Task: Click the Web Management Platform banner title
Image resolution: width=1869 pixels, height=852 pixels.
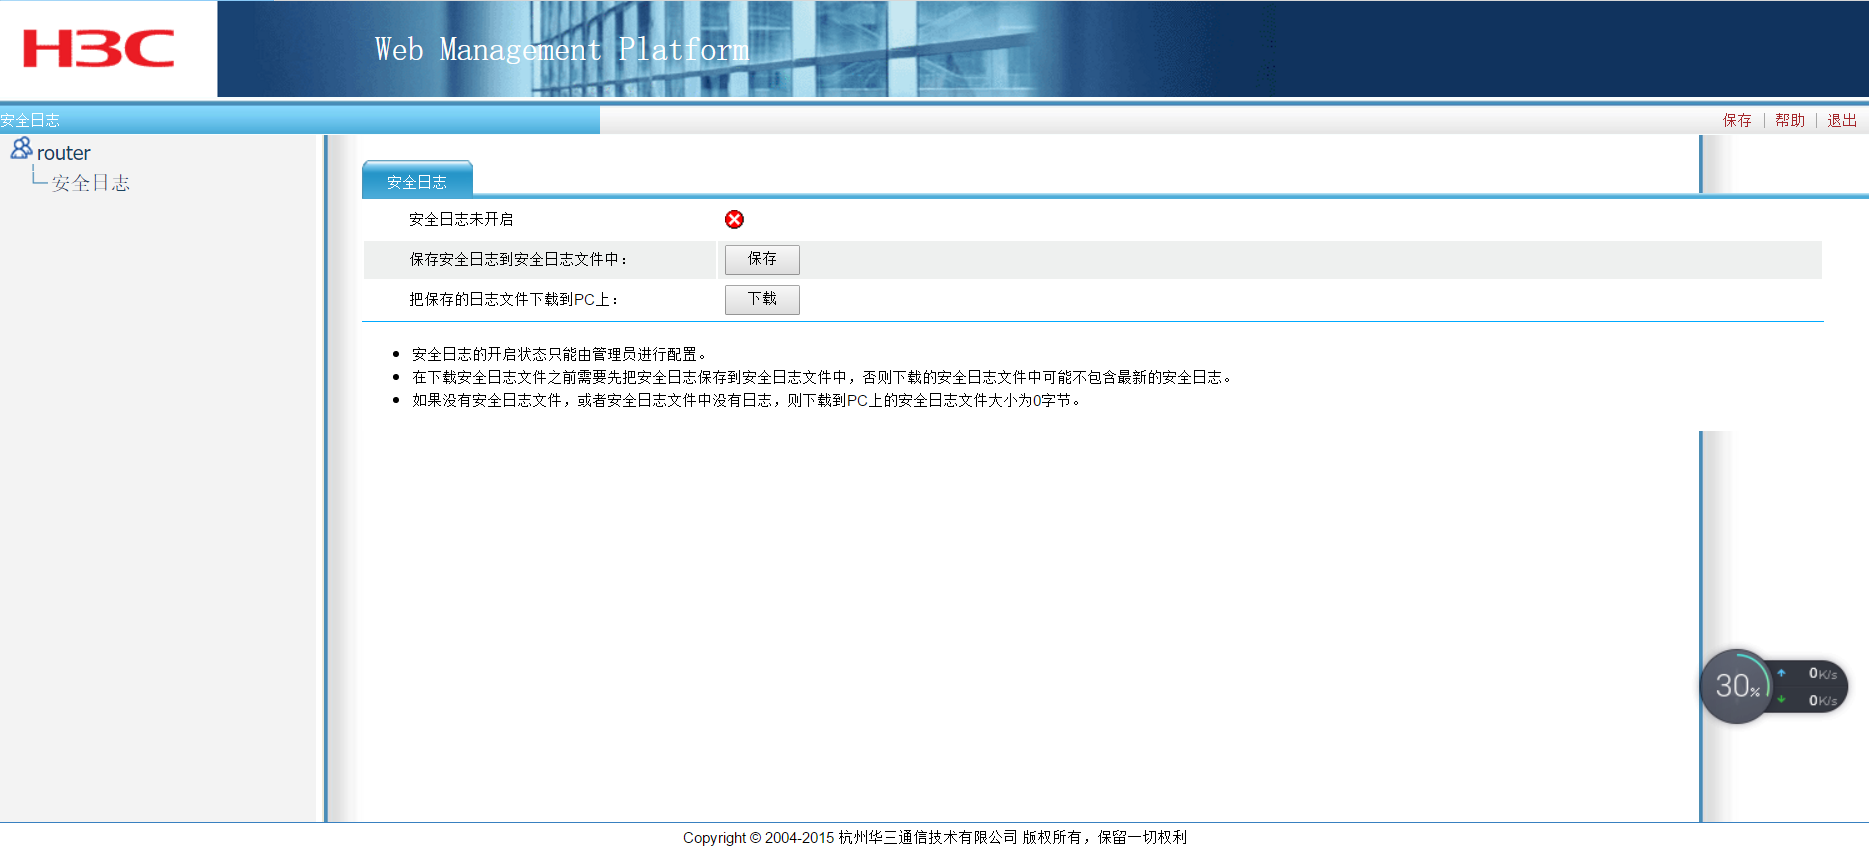Action: [562, 49]
